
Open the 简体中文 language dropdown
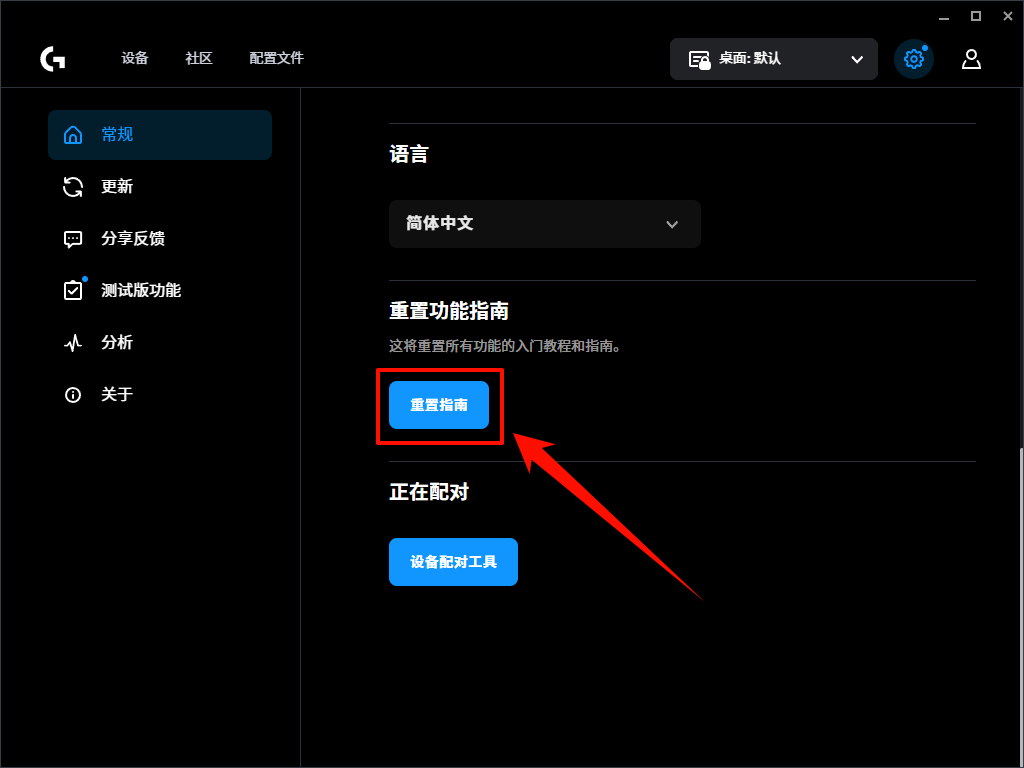pyautogui.click(x=544, y=224)
